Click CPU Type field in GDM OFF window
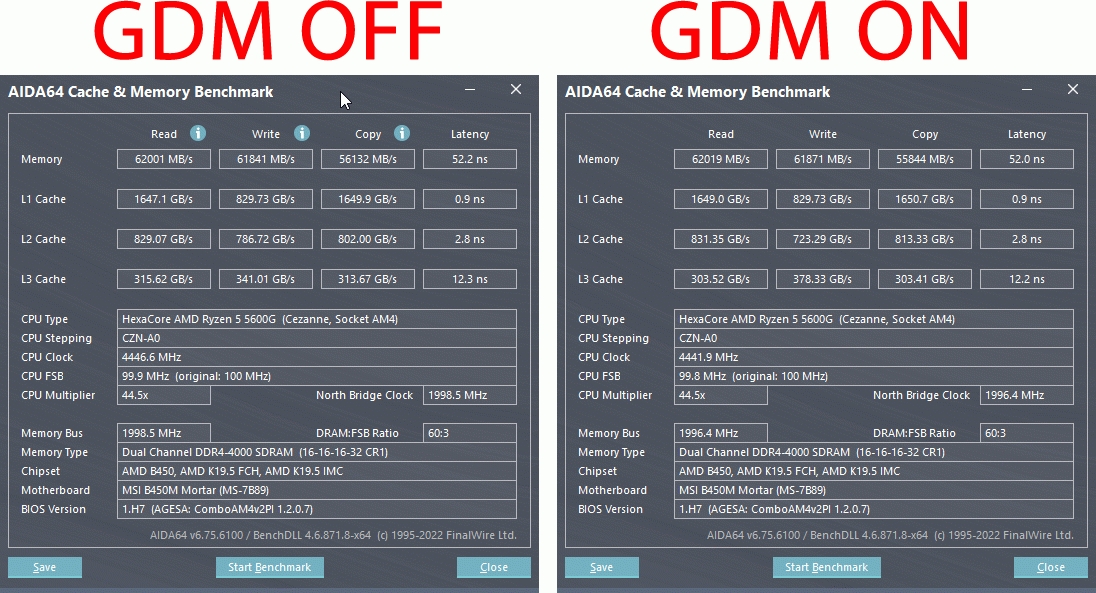The width and height of the screenshot is (1096, 593). point(317,319)
